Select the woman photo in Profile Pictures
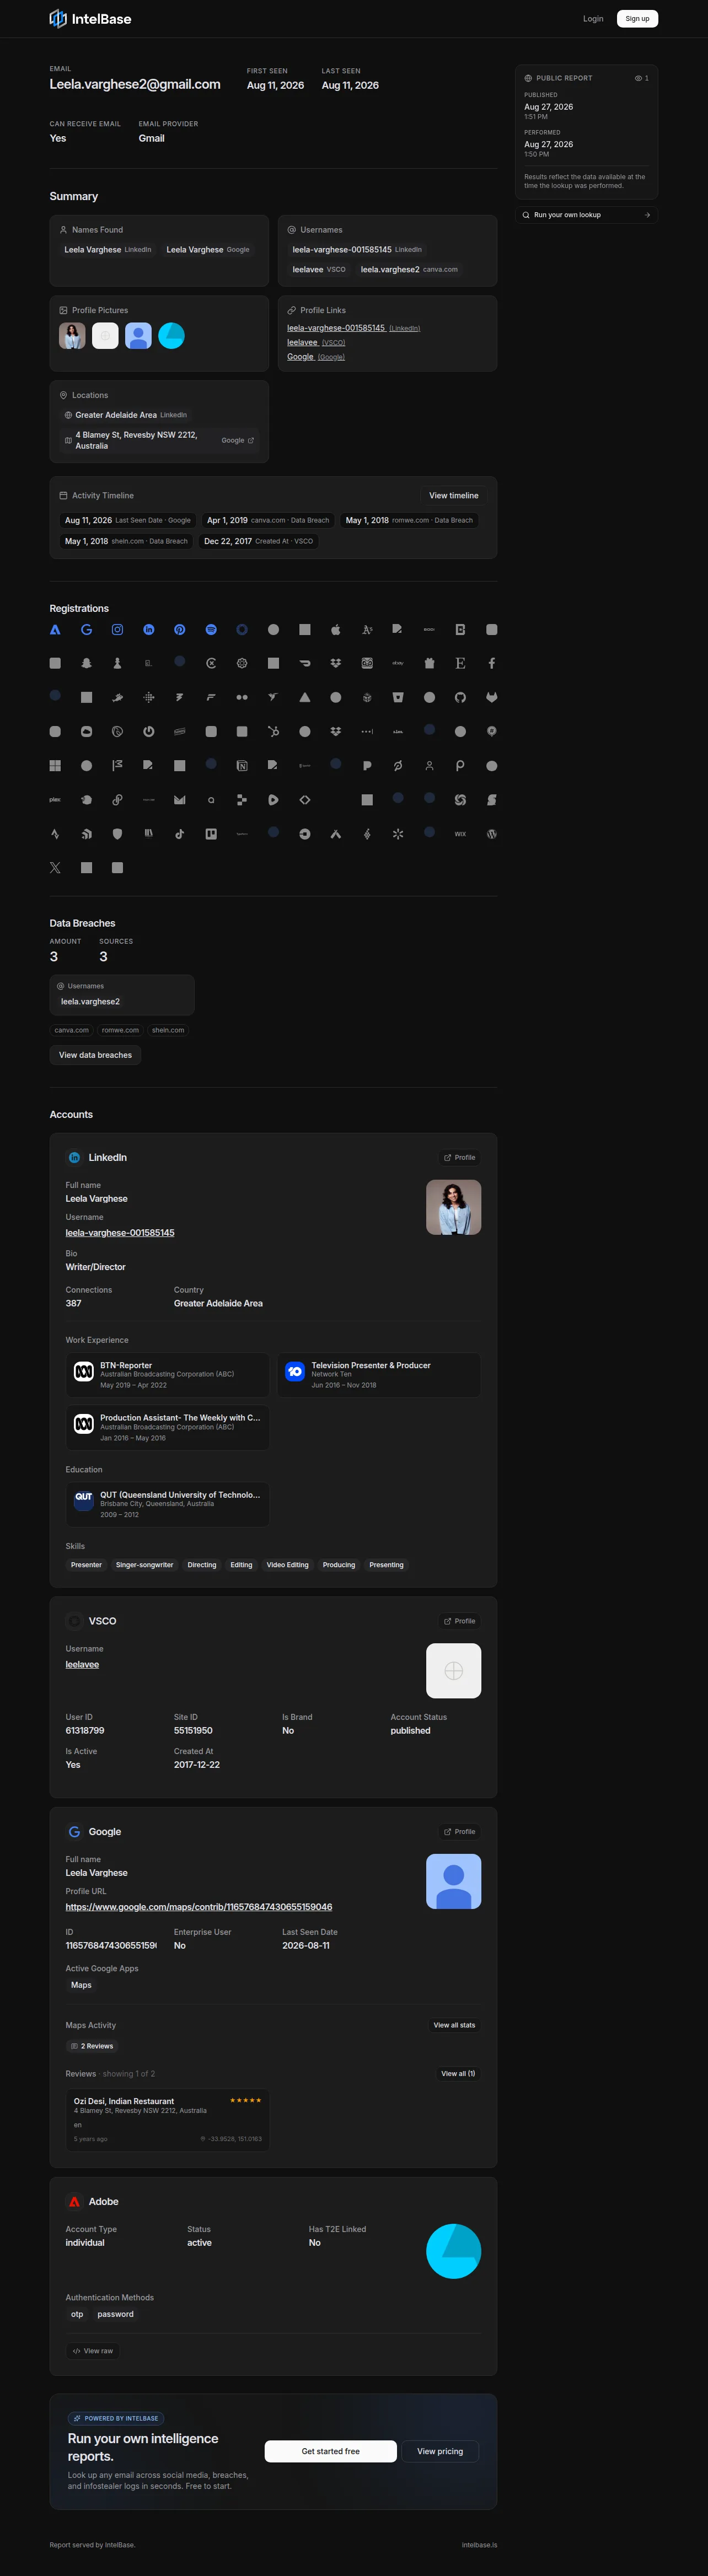The width and height of the screenshot is (708, 2576). pos(72,336)
